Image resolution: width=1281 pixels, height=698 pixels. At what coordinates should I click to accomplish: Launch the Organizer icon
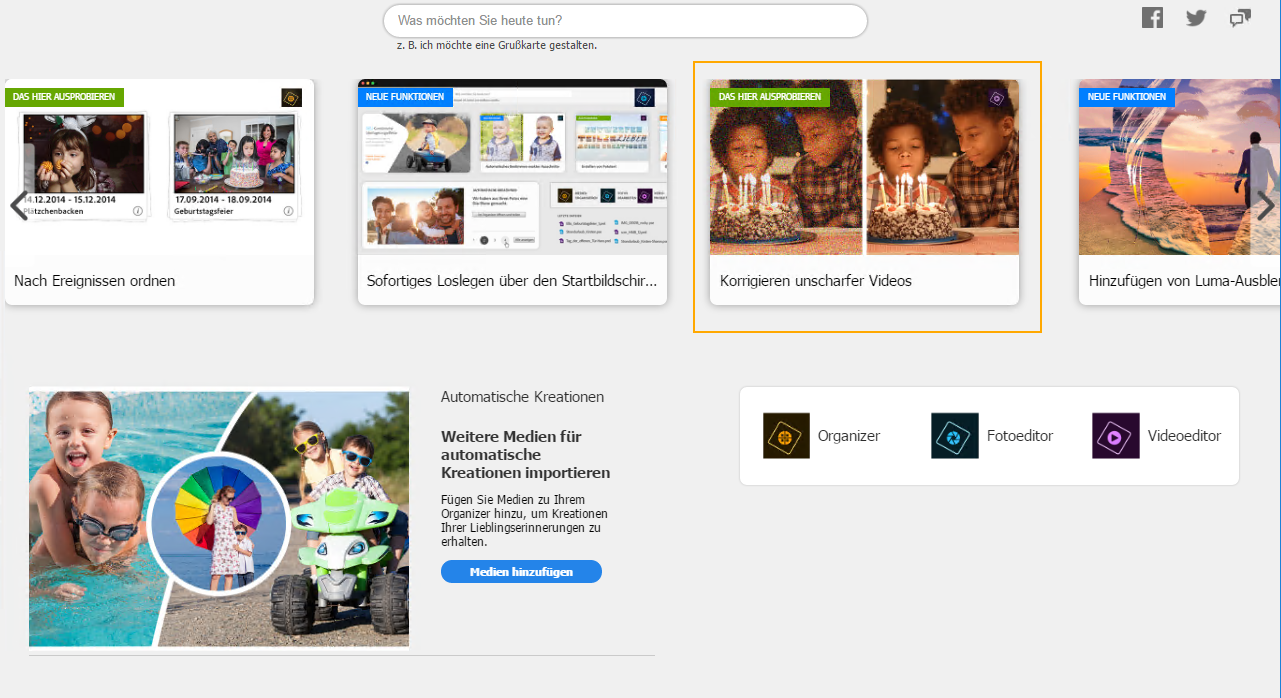tap(786, 436)
